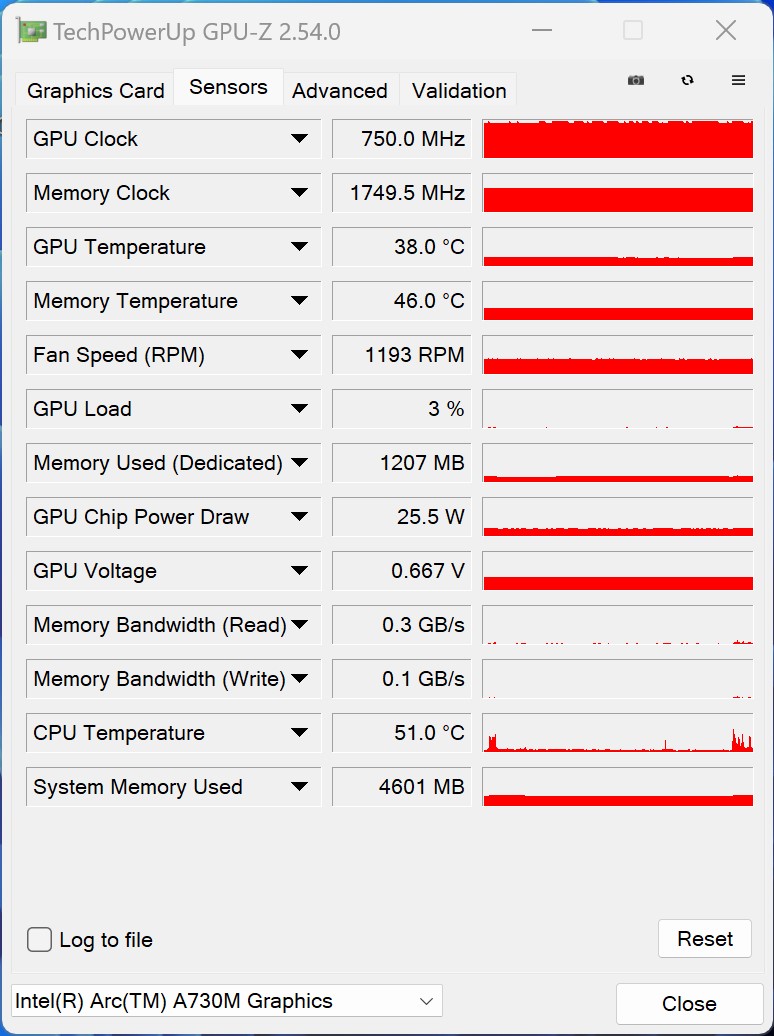The image size is (774, 1036).
Task: Click the screenshot camera icon
Action: pos(636,81)
